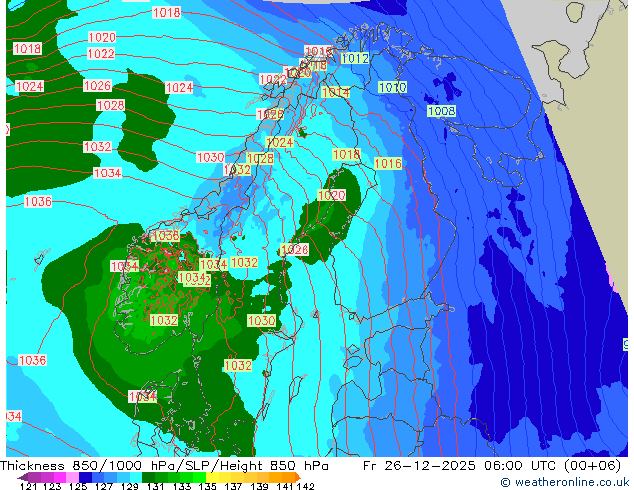The height and width of the screenshot is (490, 634).
Task: Click the red 1014 pressure label
Action: [336, 93]
